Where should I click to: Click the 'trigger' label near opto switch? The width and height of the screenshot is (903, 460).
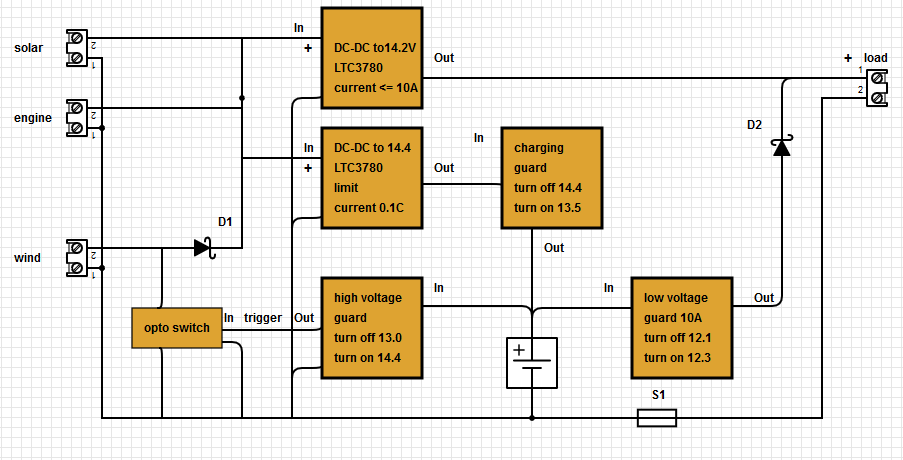pyautogui.click(x=262, y=318)
